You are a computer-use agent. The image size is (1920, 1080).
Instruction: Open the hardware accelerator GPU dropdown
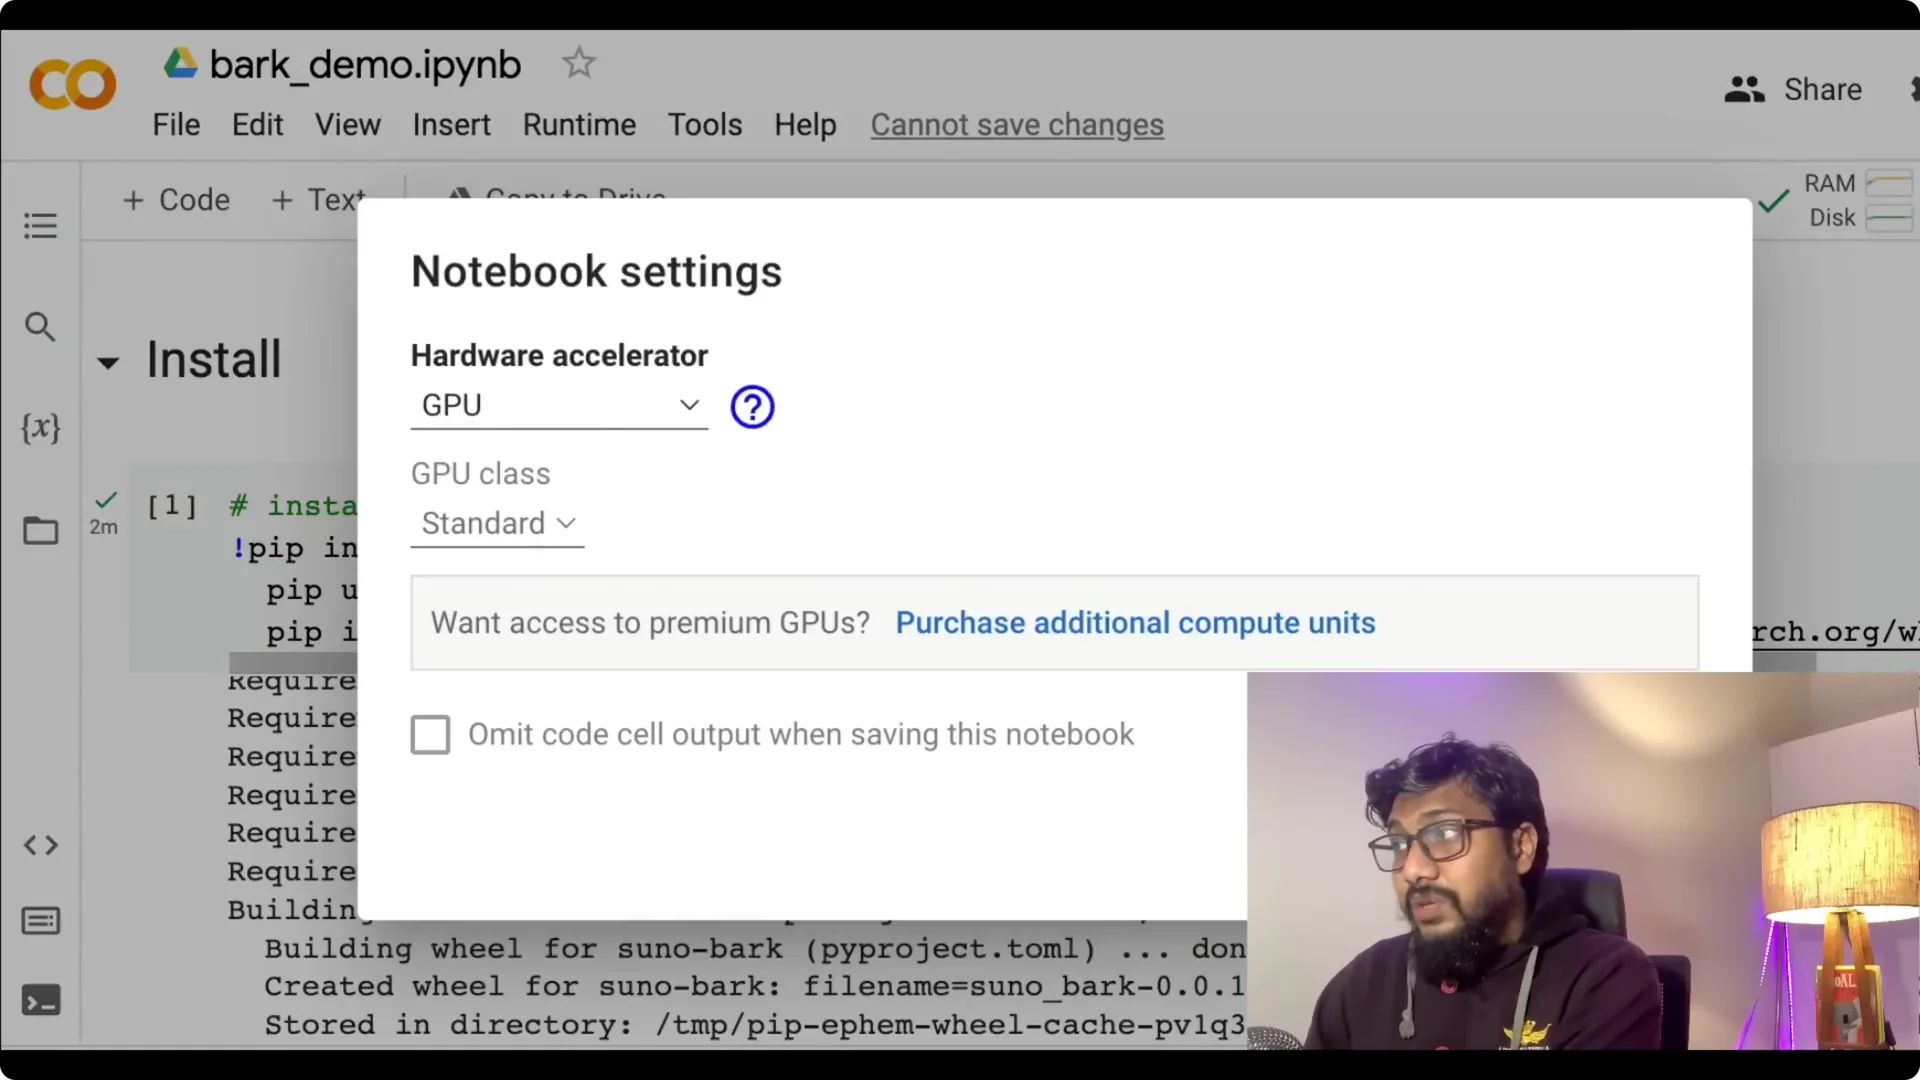tap(559, 405)
